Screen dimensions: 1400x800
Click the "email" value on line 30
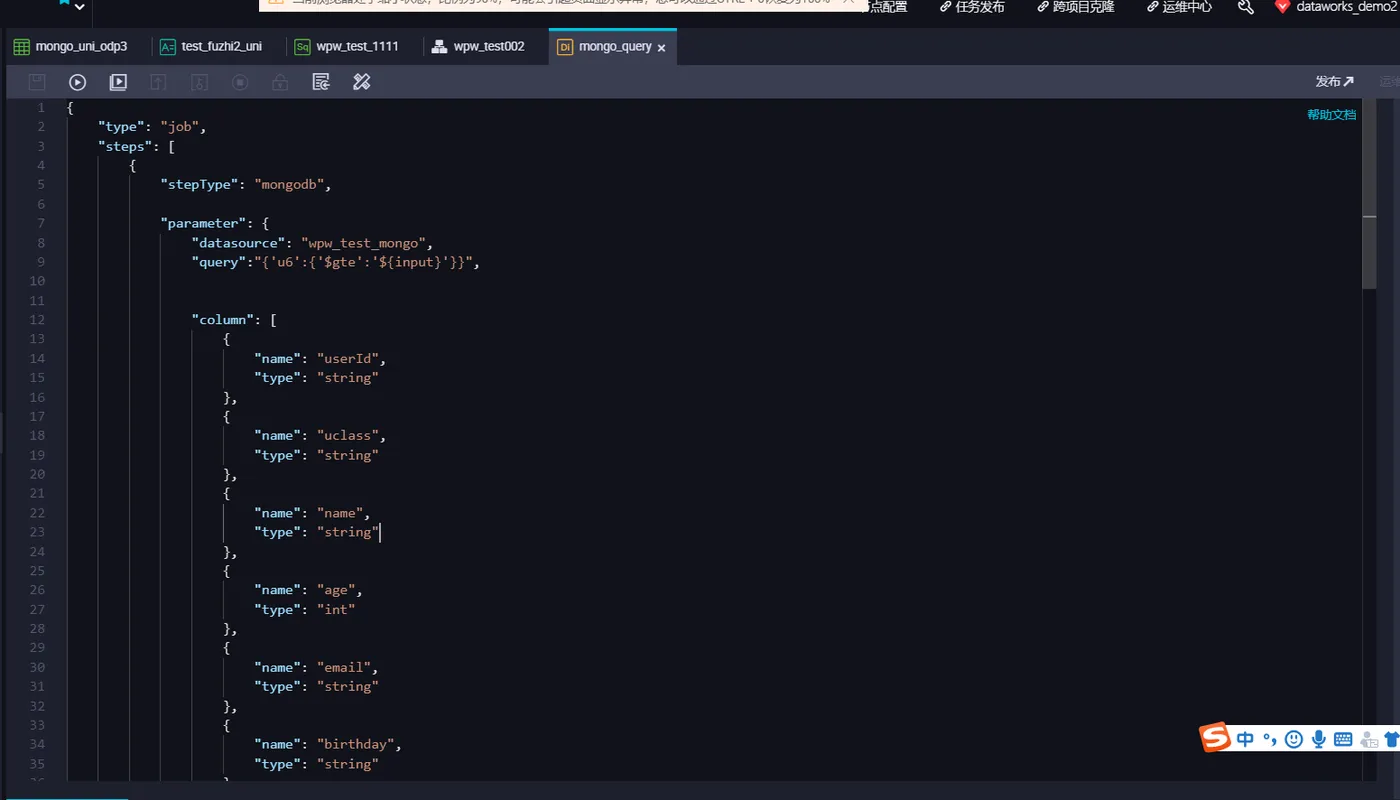pyautogui.click(x=344, y=667)
